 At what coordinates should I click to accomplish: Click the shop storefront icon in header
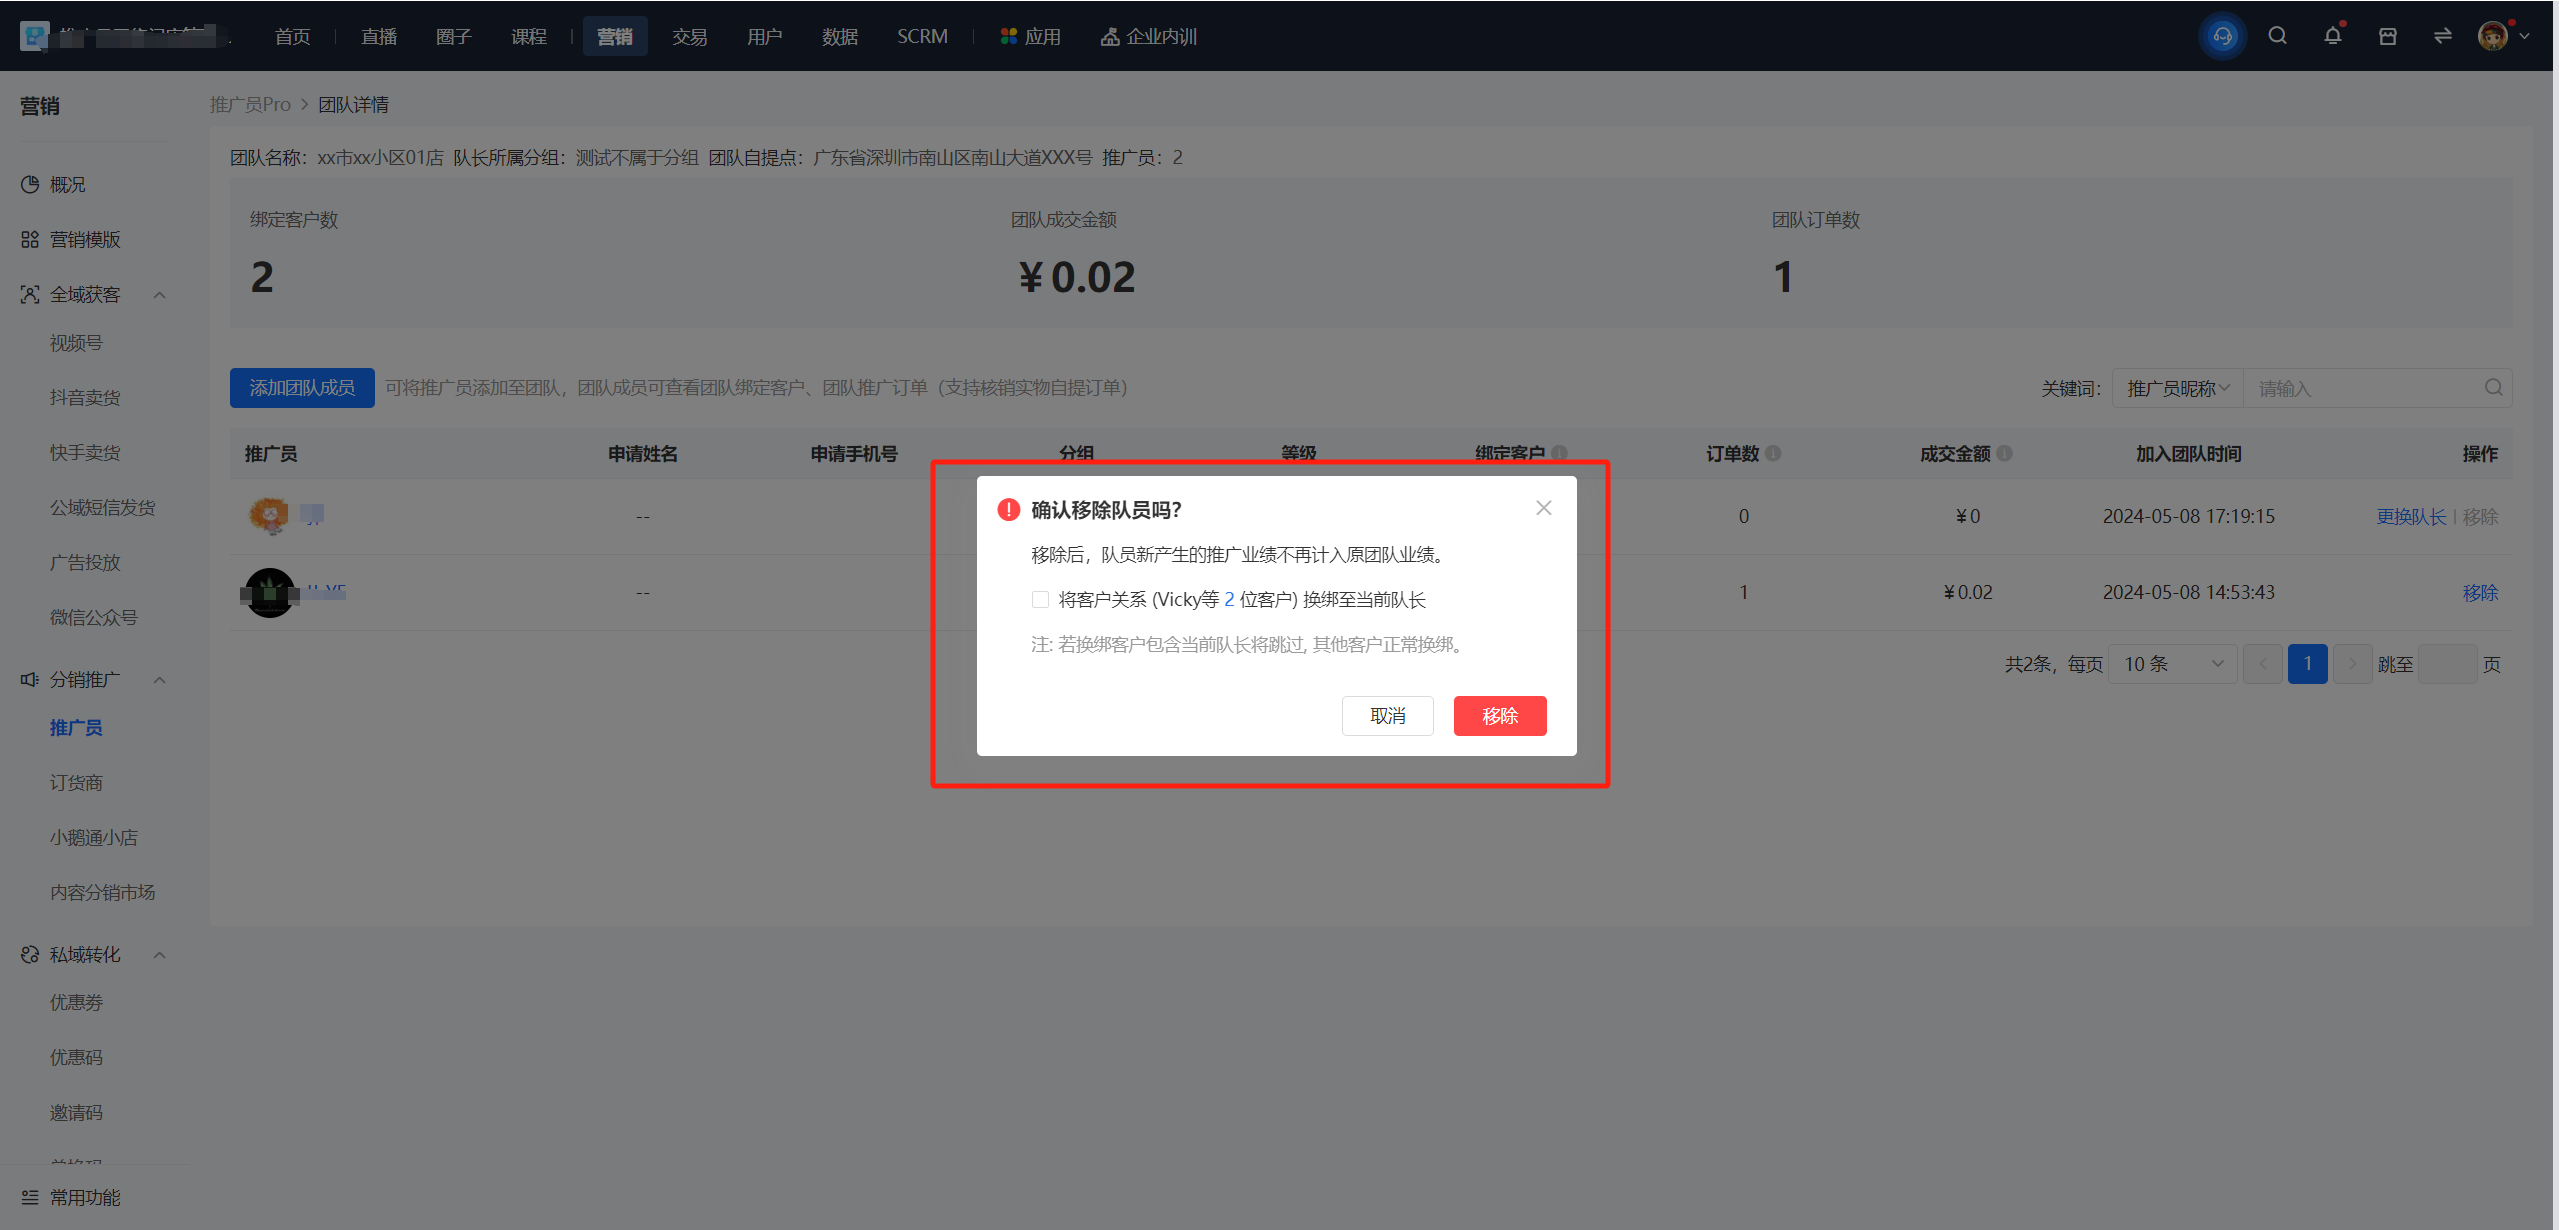(2388, 36)
